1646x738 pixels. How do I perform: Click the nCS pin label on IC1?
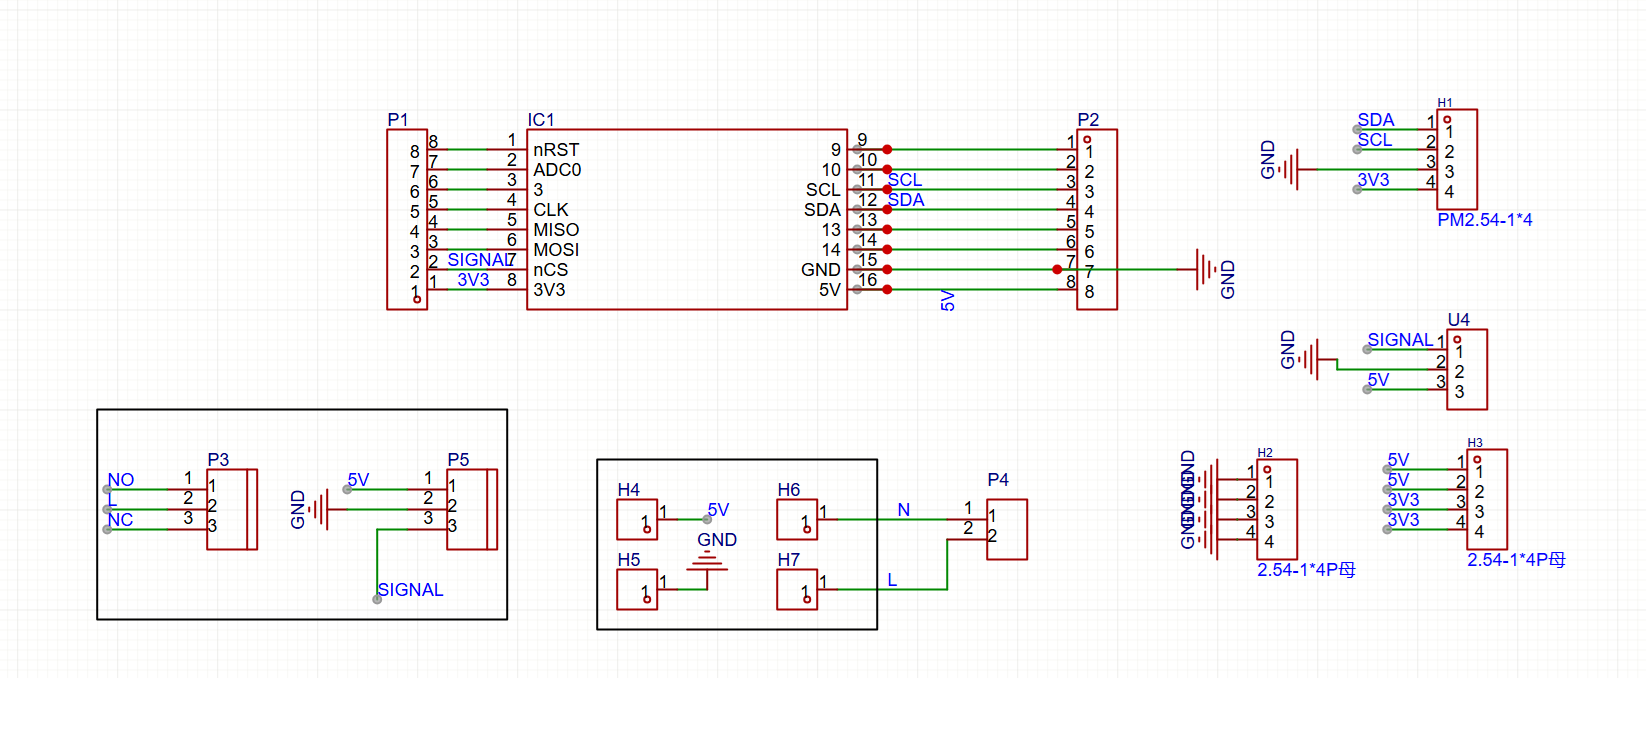click(550, 270)
